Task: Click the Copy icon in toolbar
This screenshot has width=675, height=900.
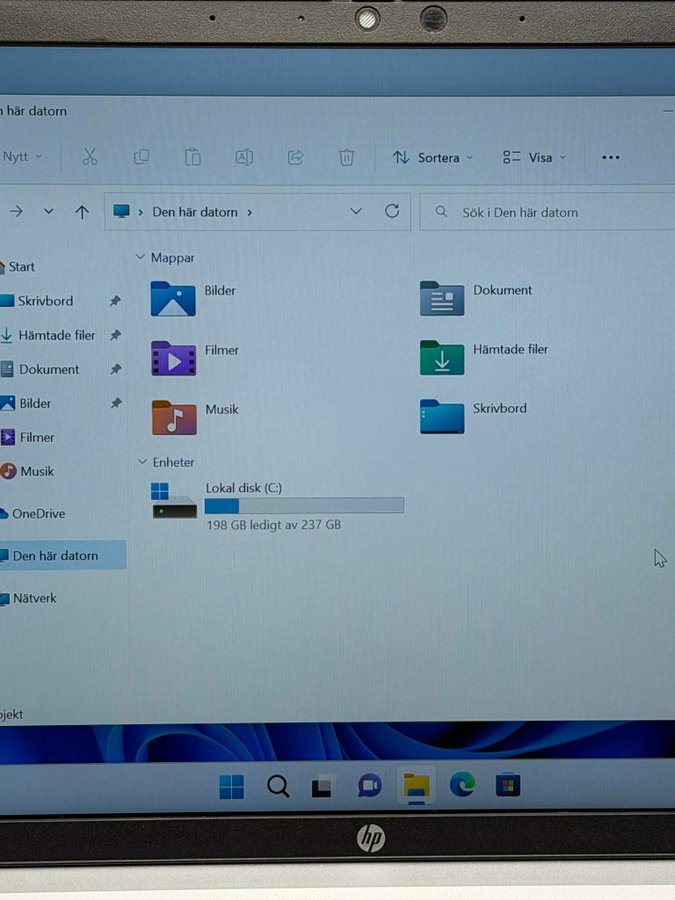Action: coord(142,157)
